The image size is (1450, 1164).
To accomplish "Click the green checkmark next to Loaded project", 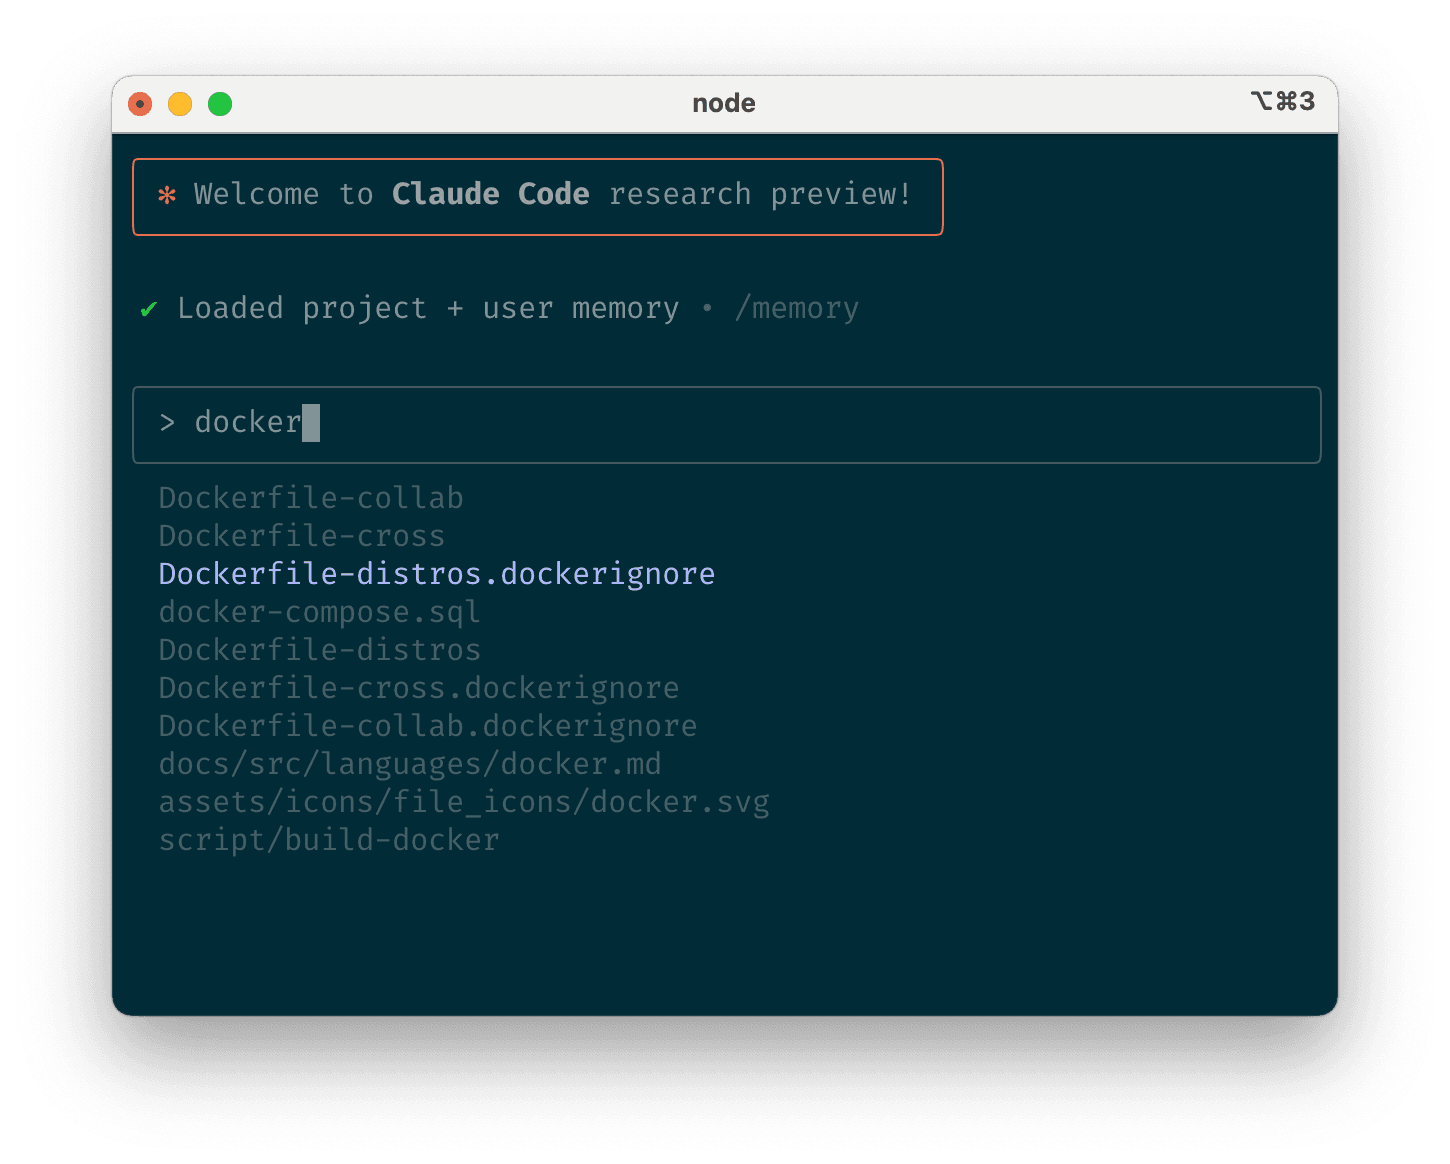I will (x=149, y=309).
